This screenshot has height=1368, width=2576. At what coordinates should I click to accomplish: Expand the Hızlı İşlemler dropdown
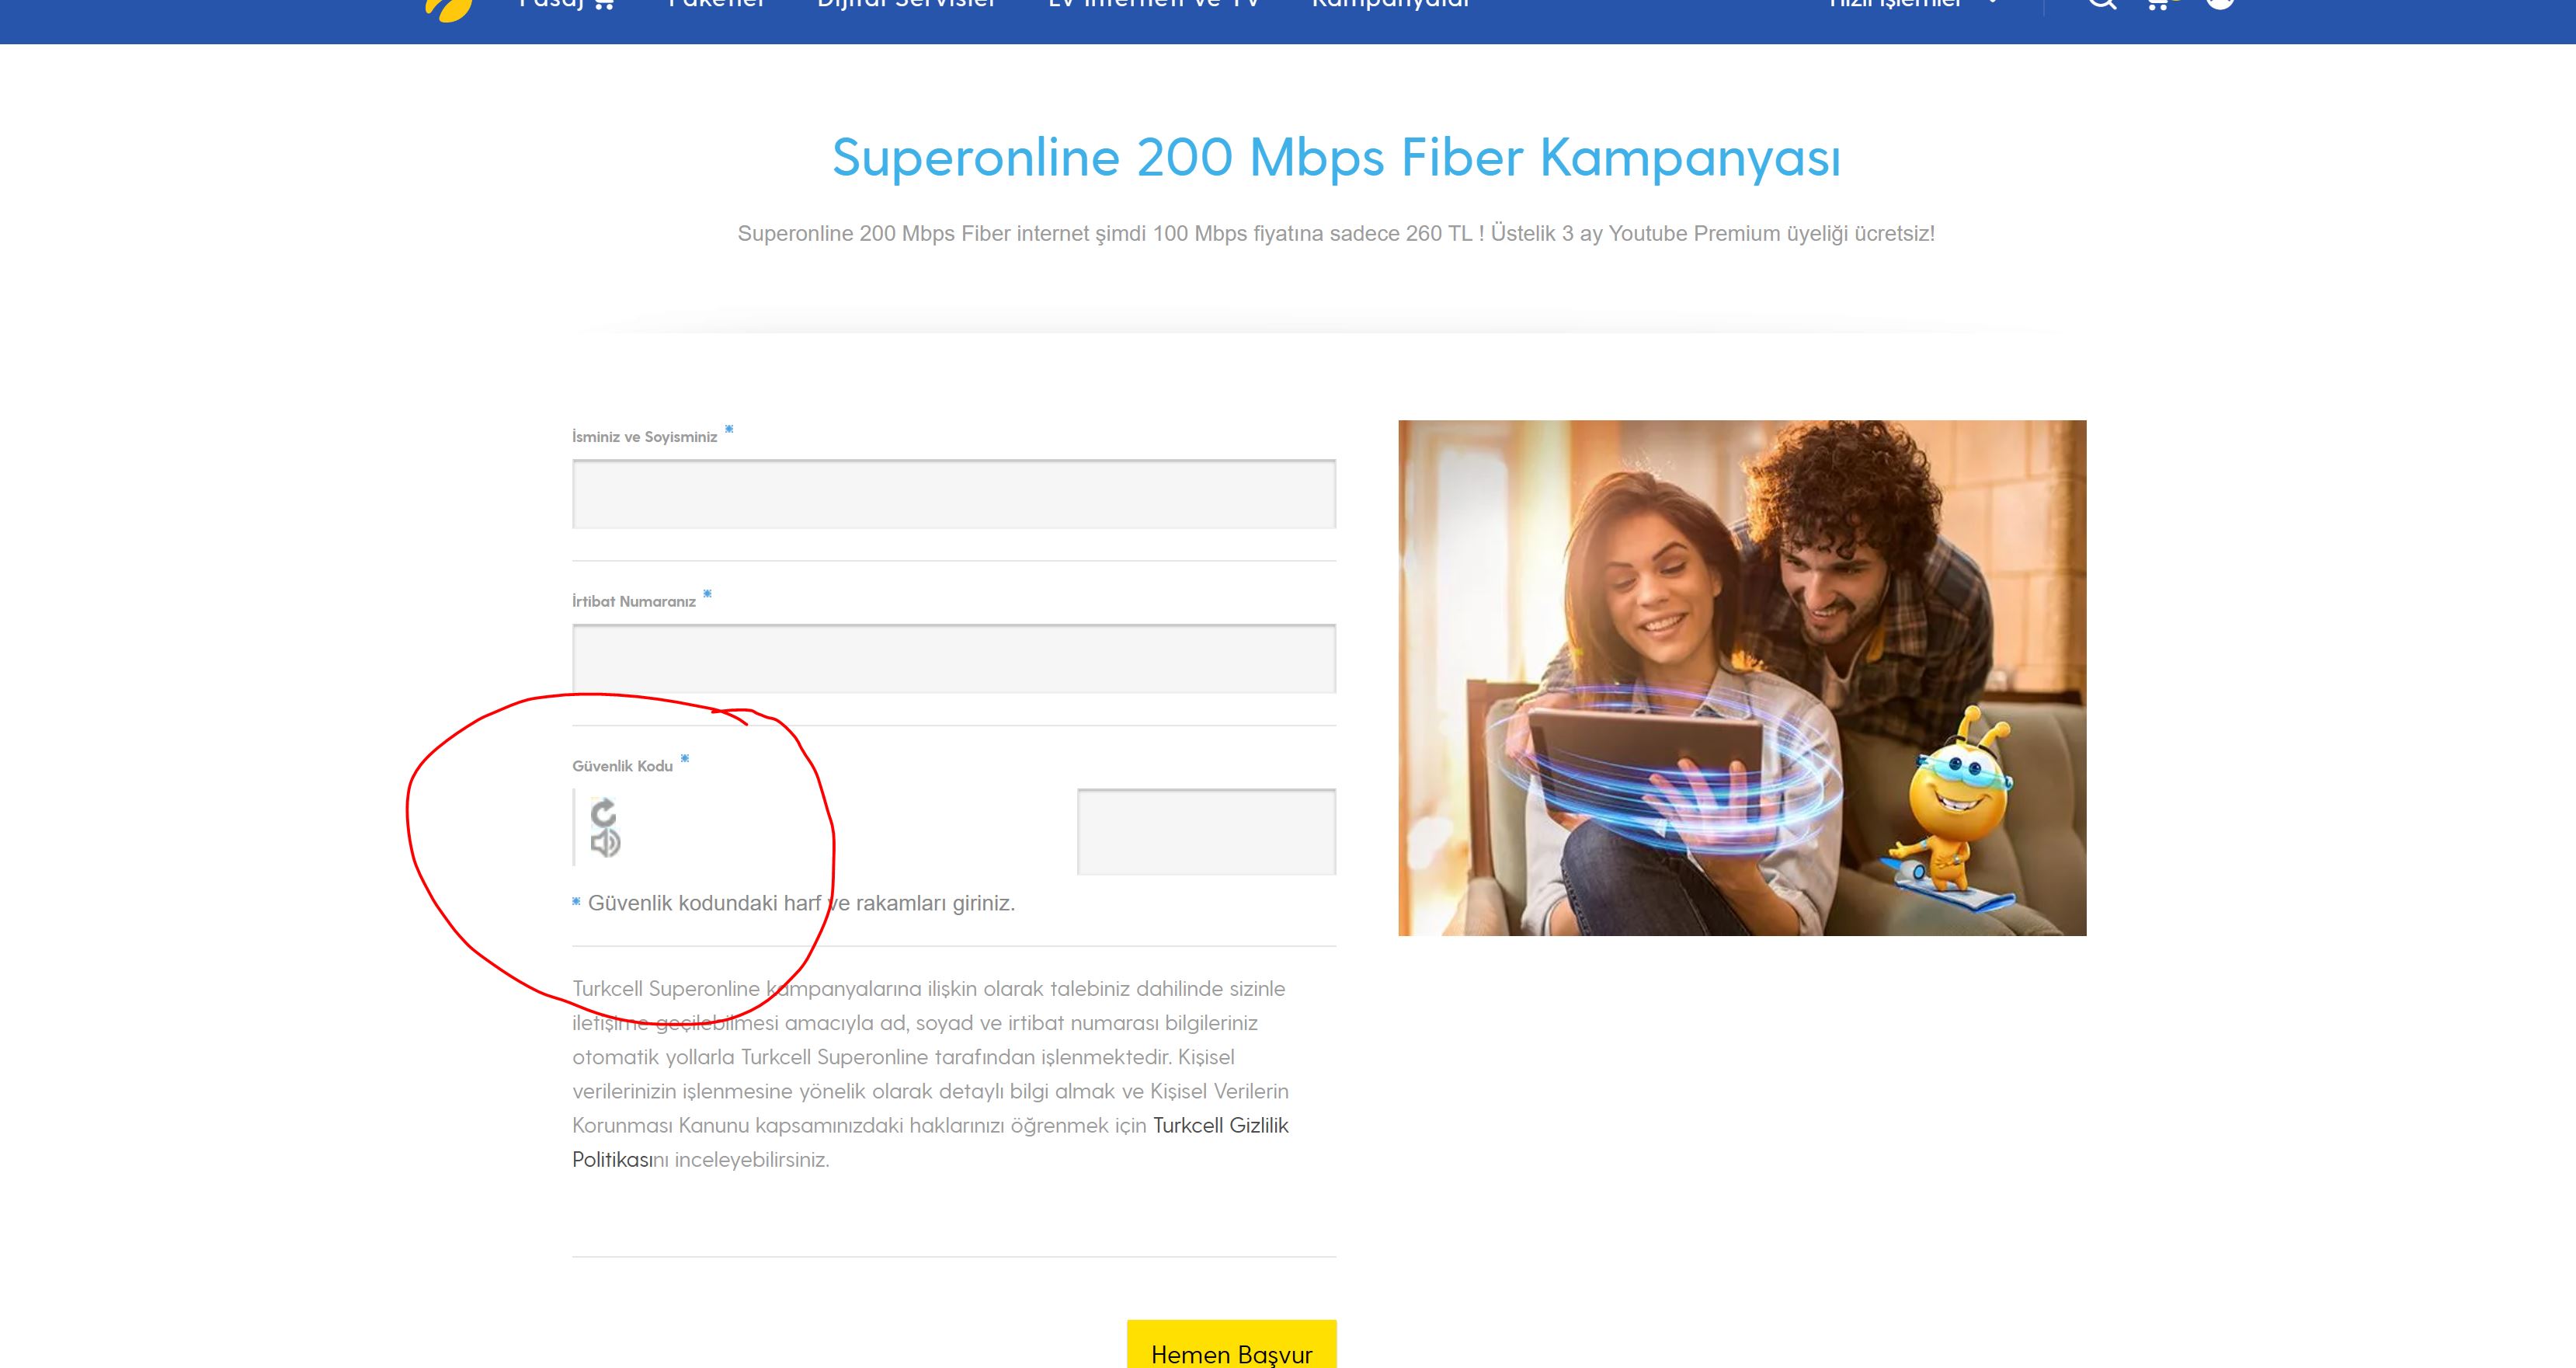coord(1913,4)
